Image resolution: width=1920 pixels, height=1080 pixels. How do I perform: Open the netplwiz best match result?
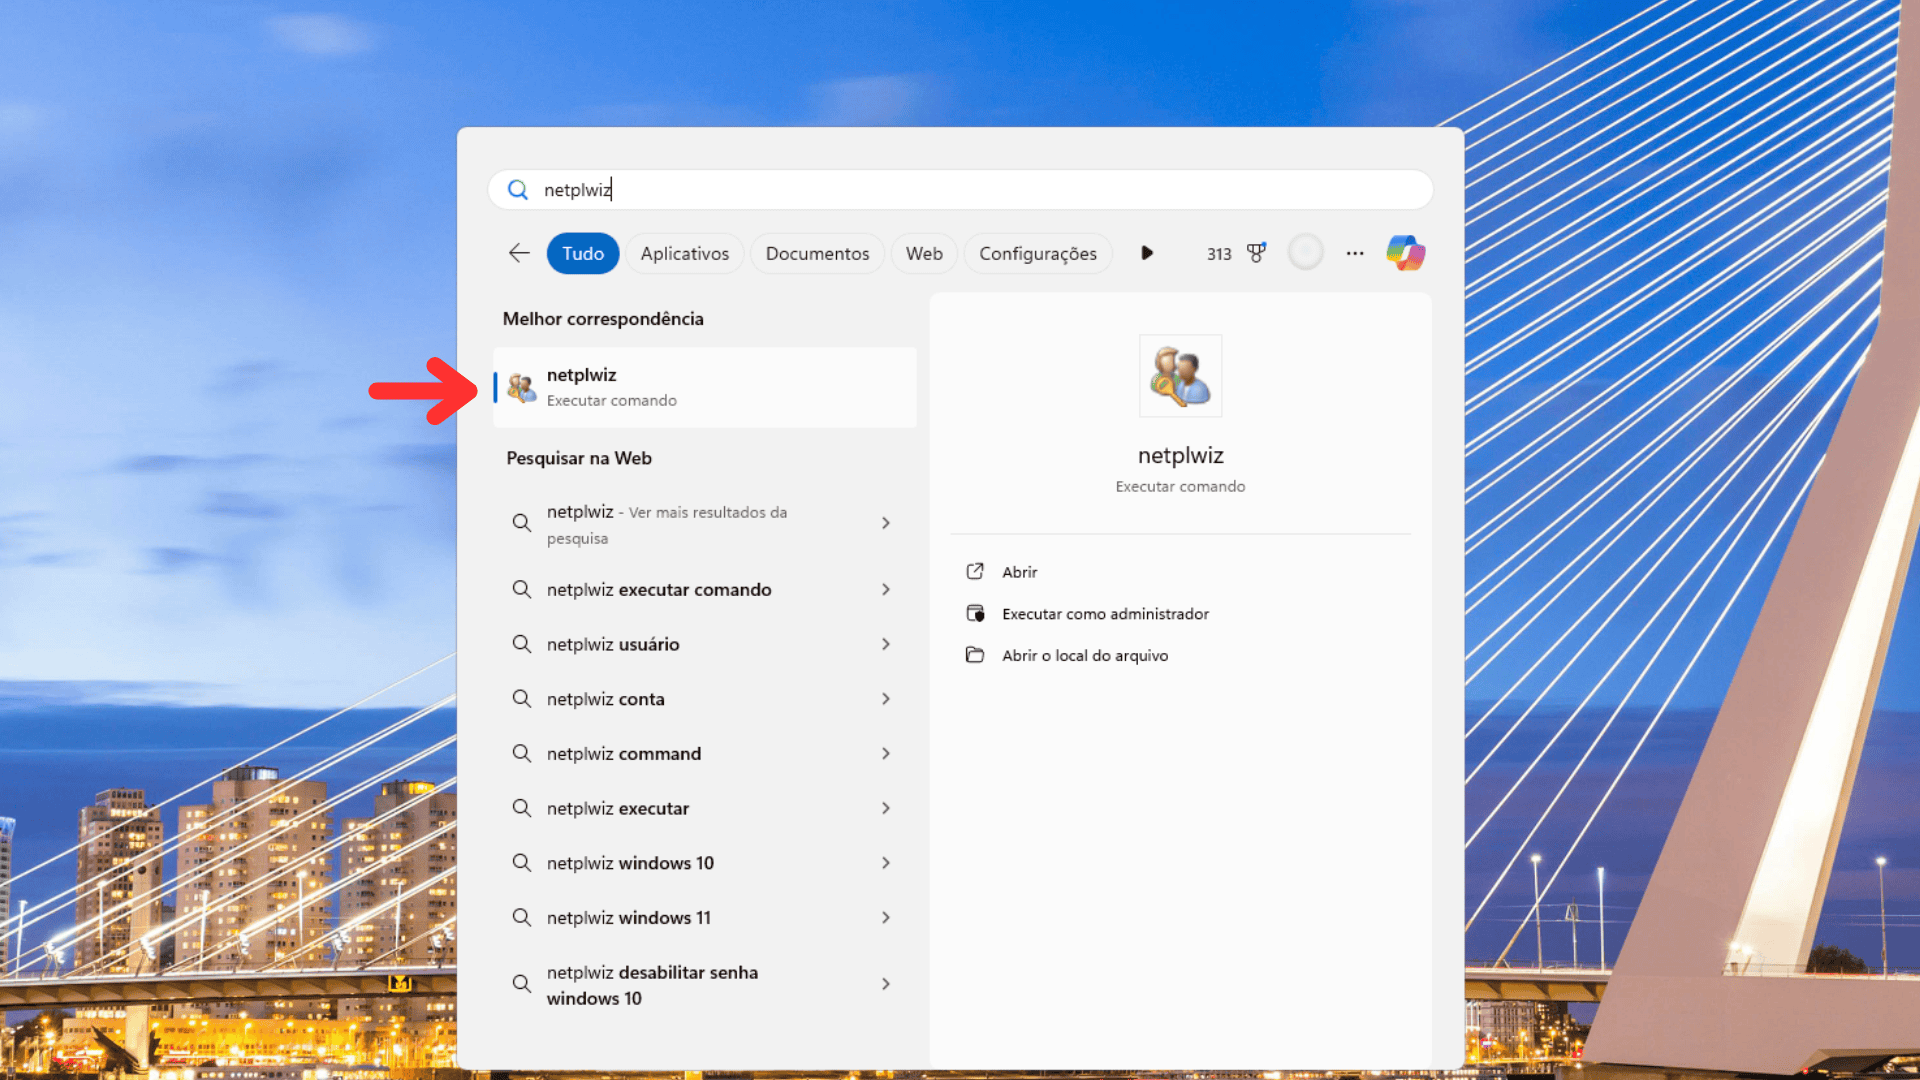pyautogui.click(x=705, y=387)
